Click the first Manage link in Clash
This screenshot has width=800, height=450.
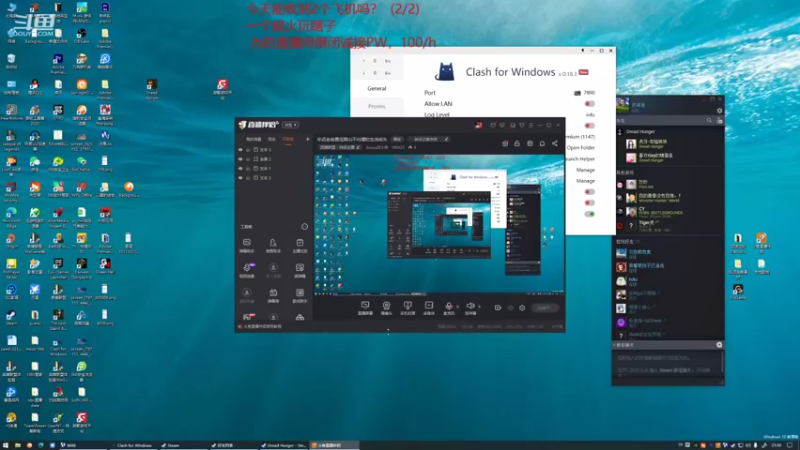click(x=585, y=170)
